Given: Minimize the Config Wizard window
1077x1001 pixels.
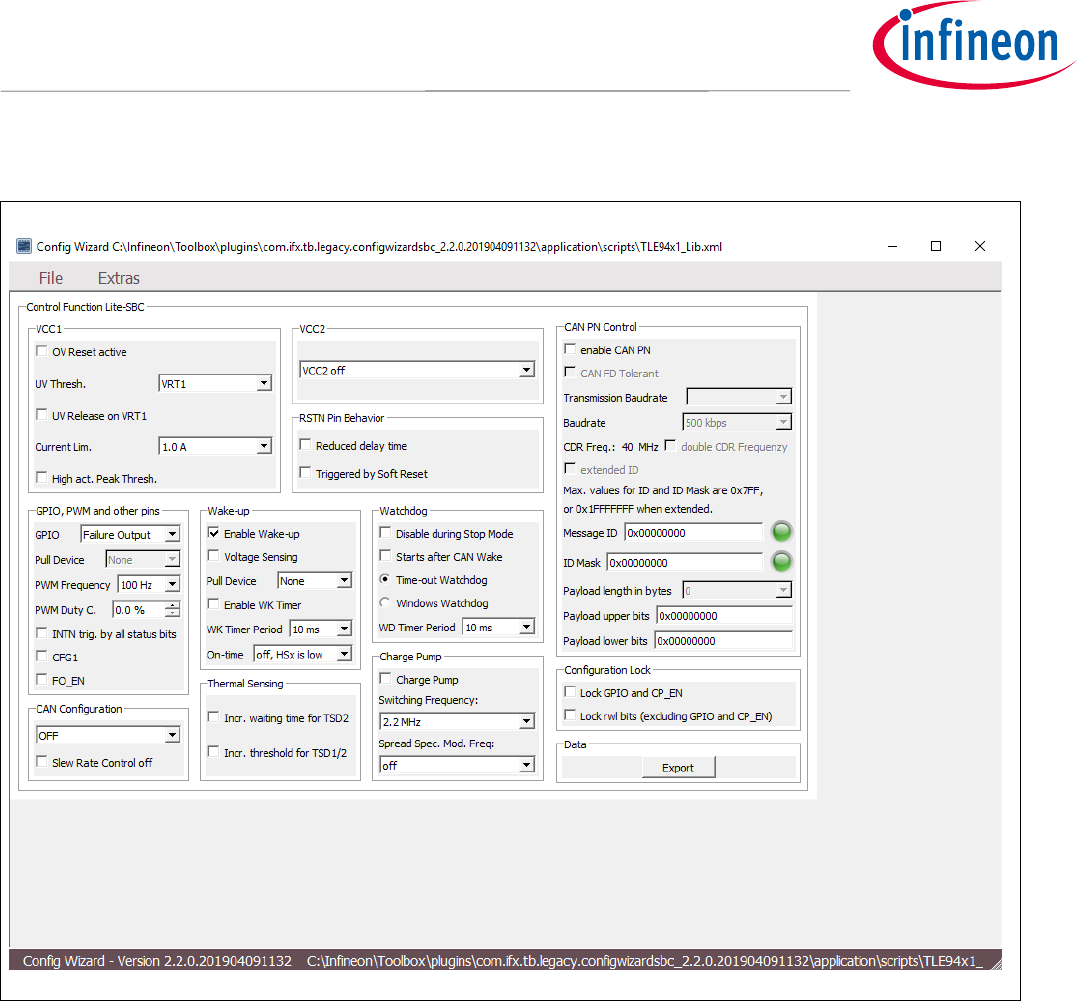Looking at the screenshot, I should point(892,246).
